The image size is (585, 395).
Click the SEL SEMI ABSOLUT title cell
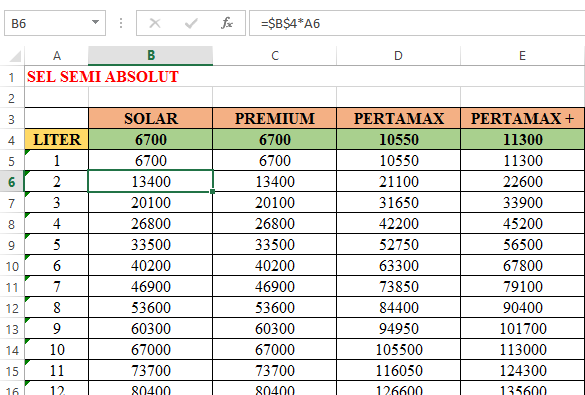[103, 77]
